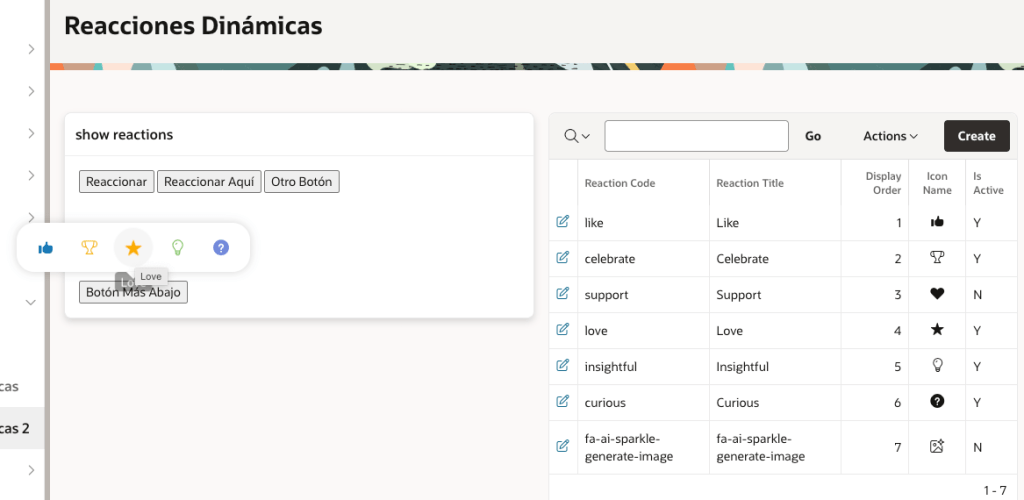Click edit pencil for 'curious' row
1024x500 pixels.
563,402
